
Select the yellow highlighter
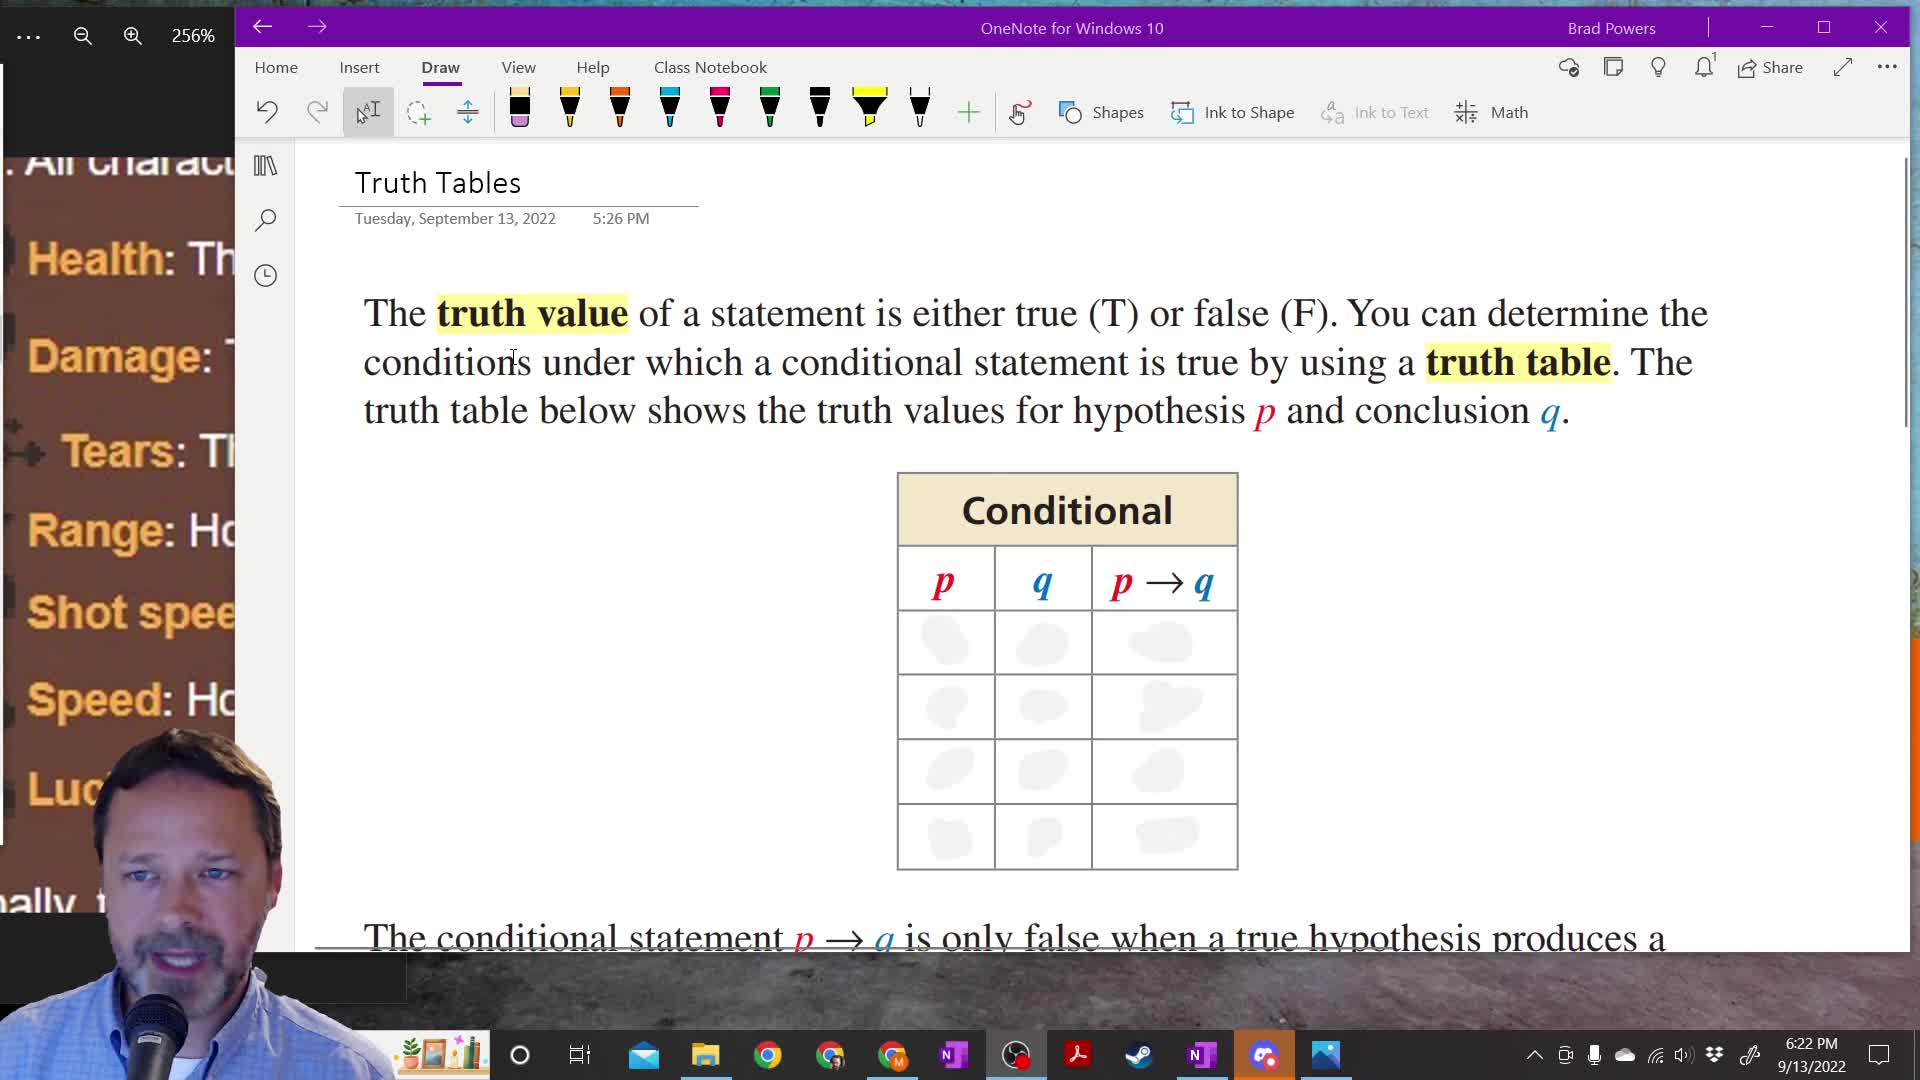(870, 108)
